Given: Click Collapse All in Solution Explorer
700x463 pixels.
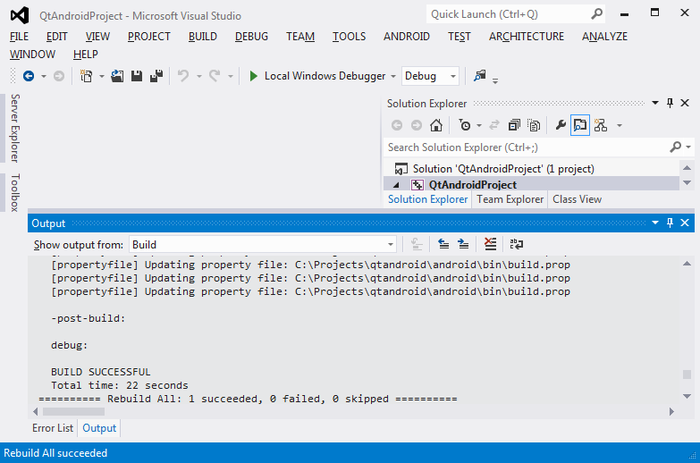Looking at the screenshot, I should (514, 125).
